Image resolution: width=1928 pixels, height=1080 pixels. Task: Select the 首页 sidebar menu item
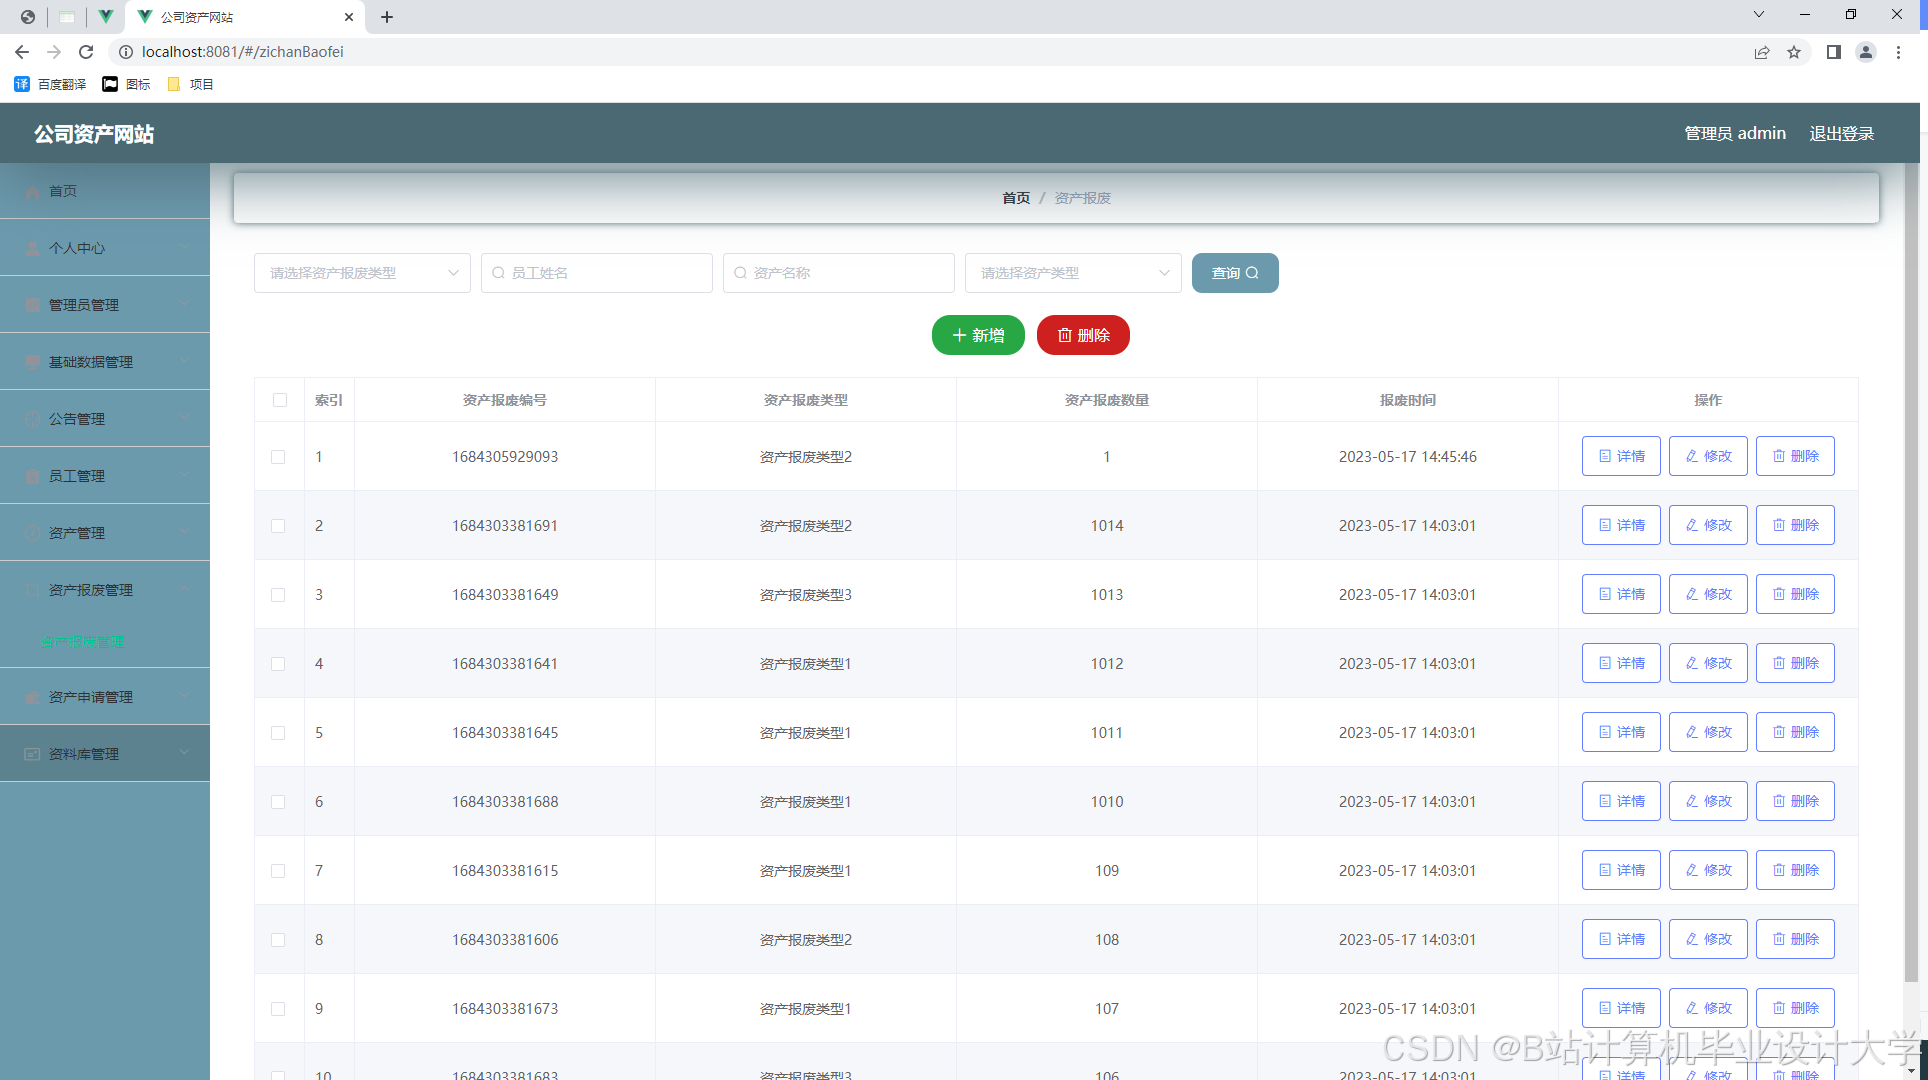[63, 191]
